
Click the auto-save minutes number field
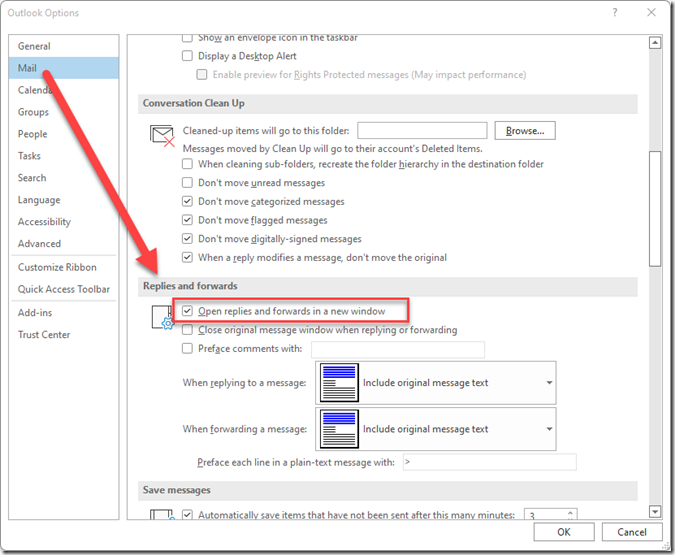coord(545,515)
